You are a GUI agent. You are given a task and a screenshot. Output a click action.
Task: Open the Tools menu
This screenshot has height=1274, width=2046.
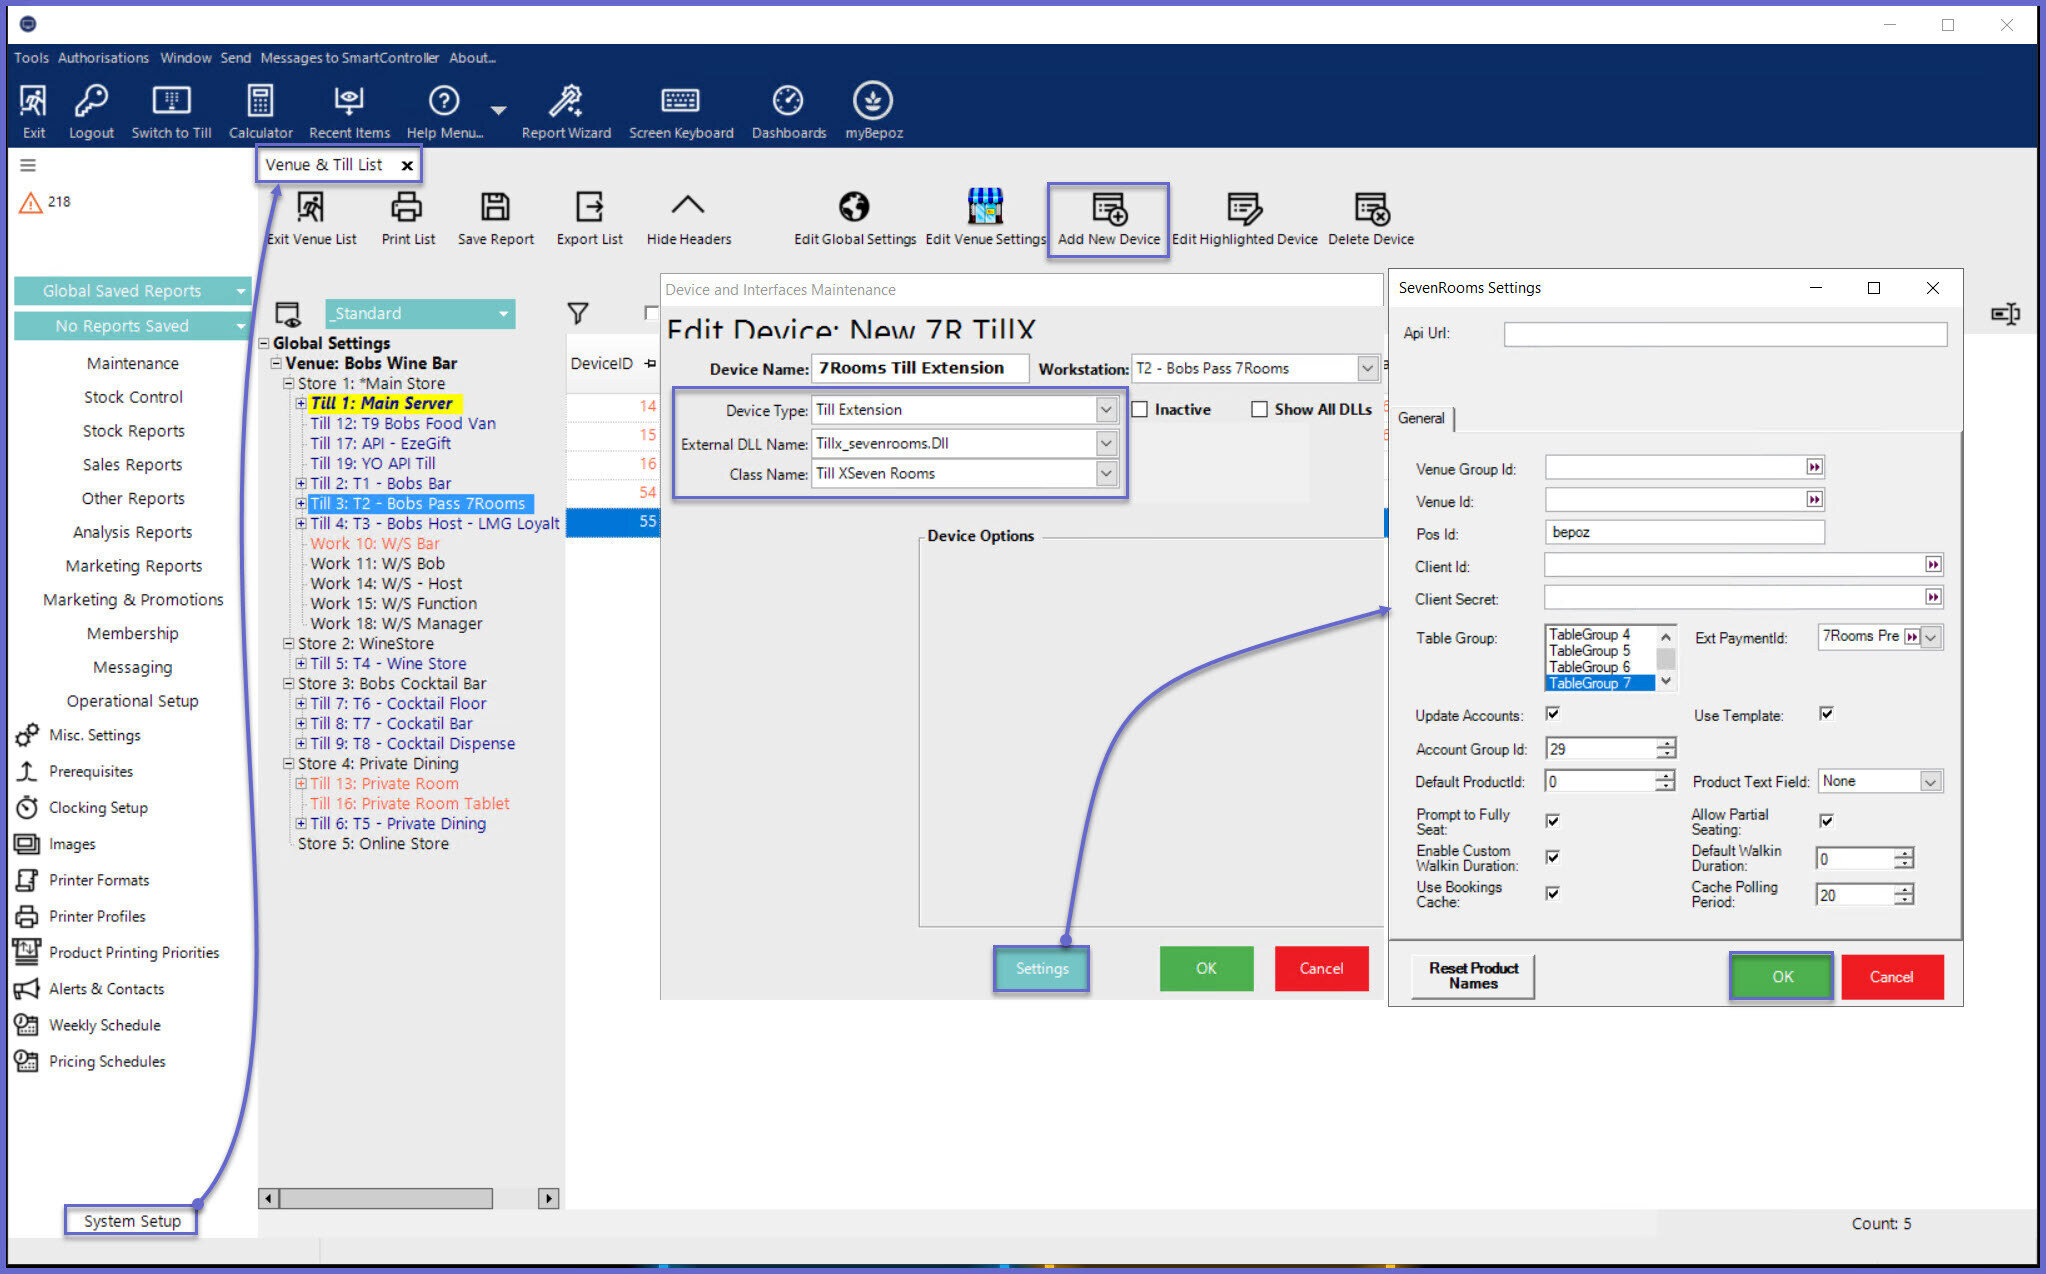[31, 58]
